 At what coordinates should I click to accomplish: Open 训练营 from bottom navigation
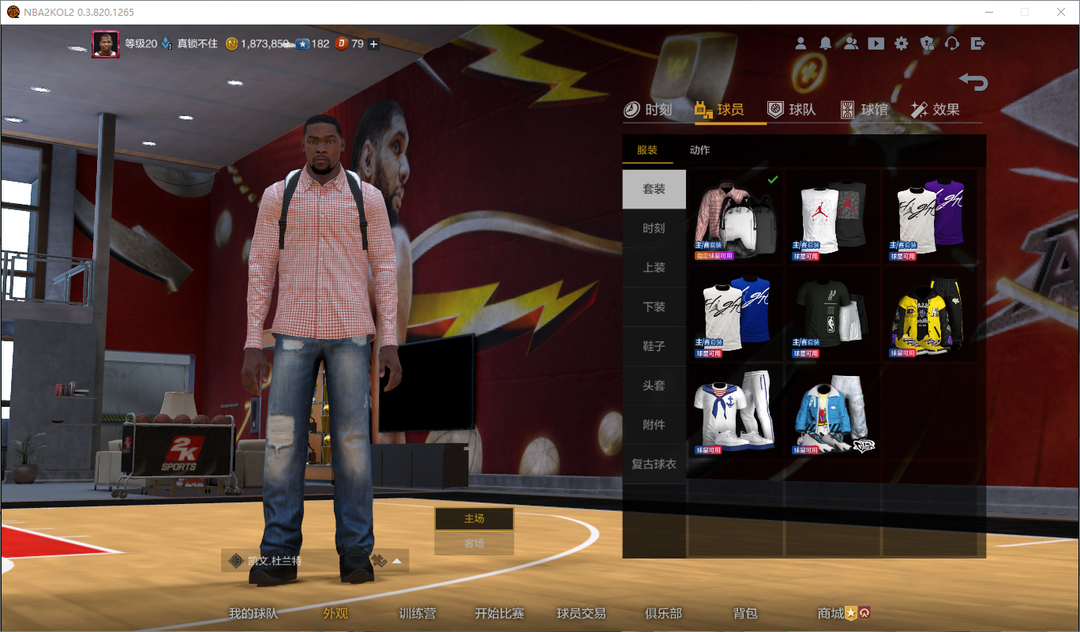417,613
